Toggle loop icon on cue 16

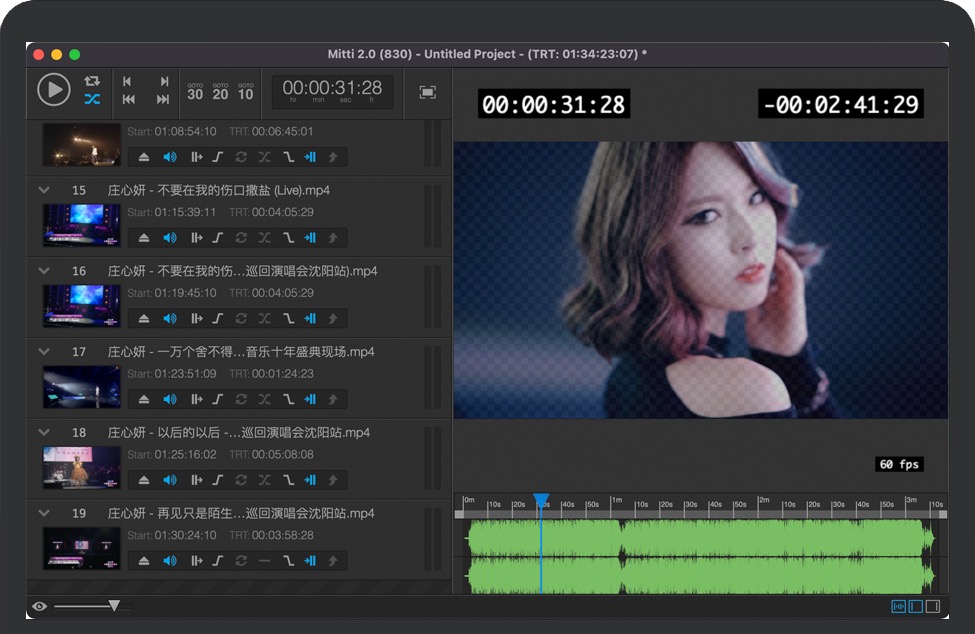241,318
